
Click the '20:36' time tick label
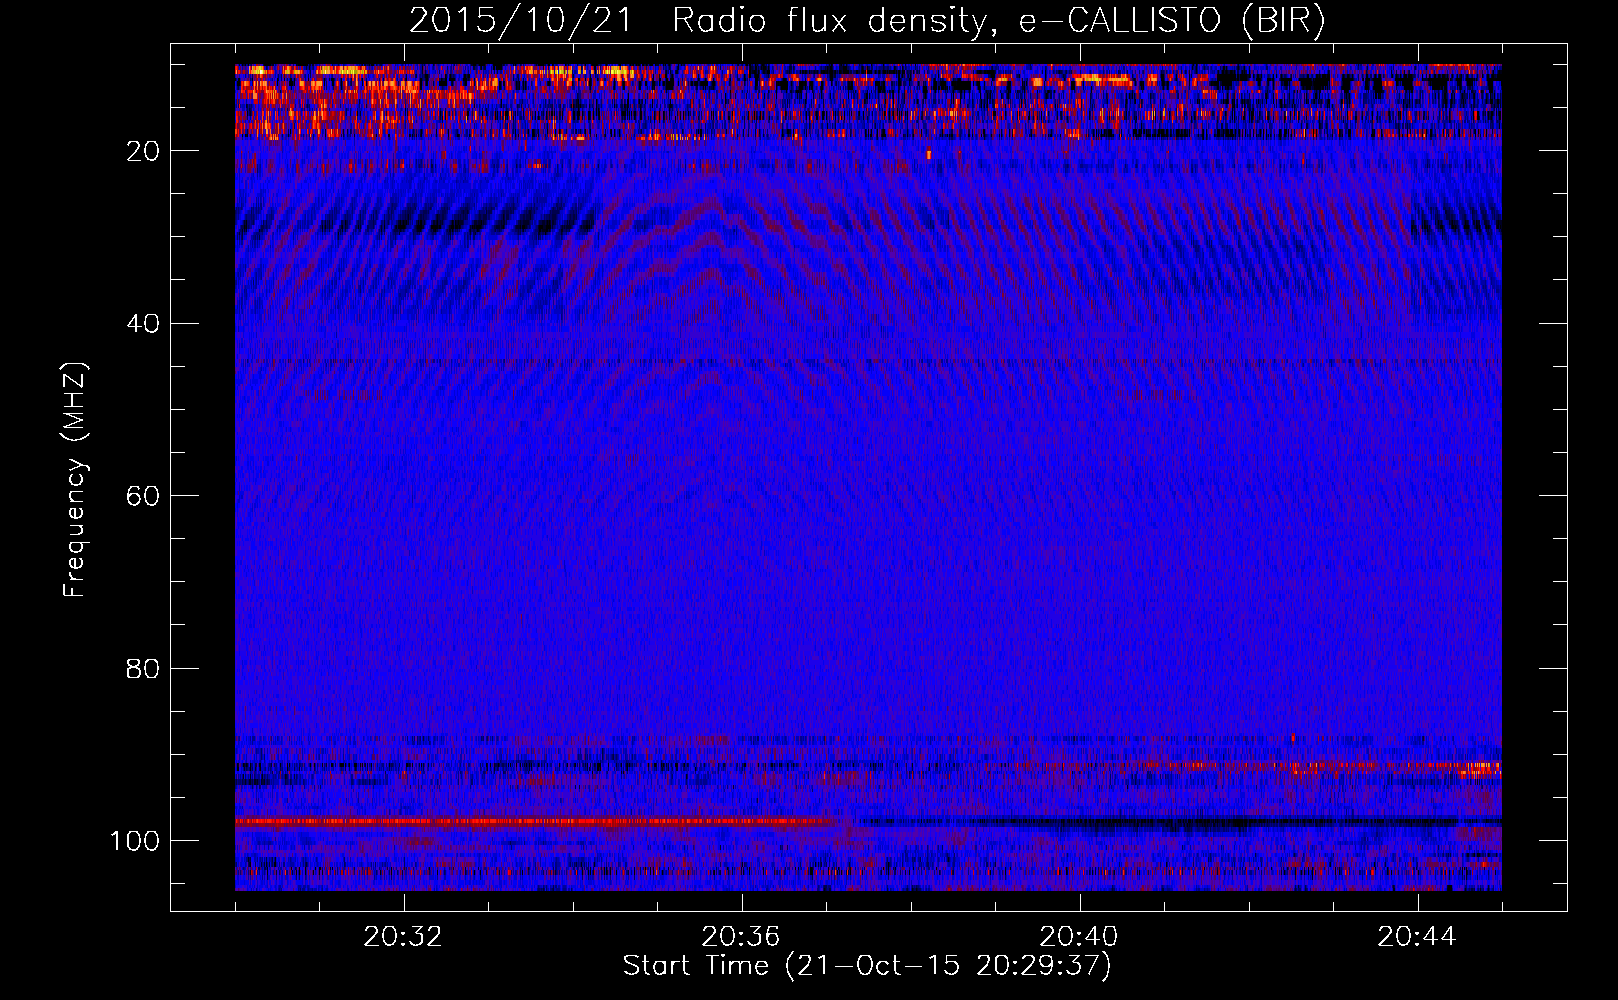click(x=741, y=937)
